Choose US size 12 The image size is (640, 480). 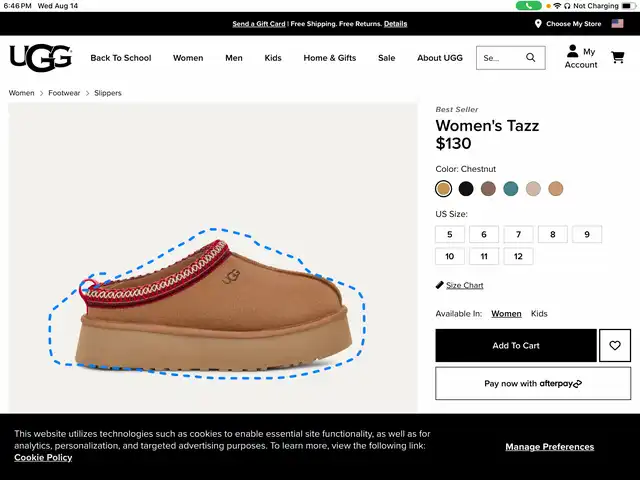click(x=518, y=257)
